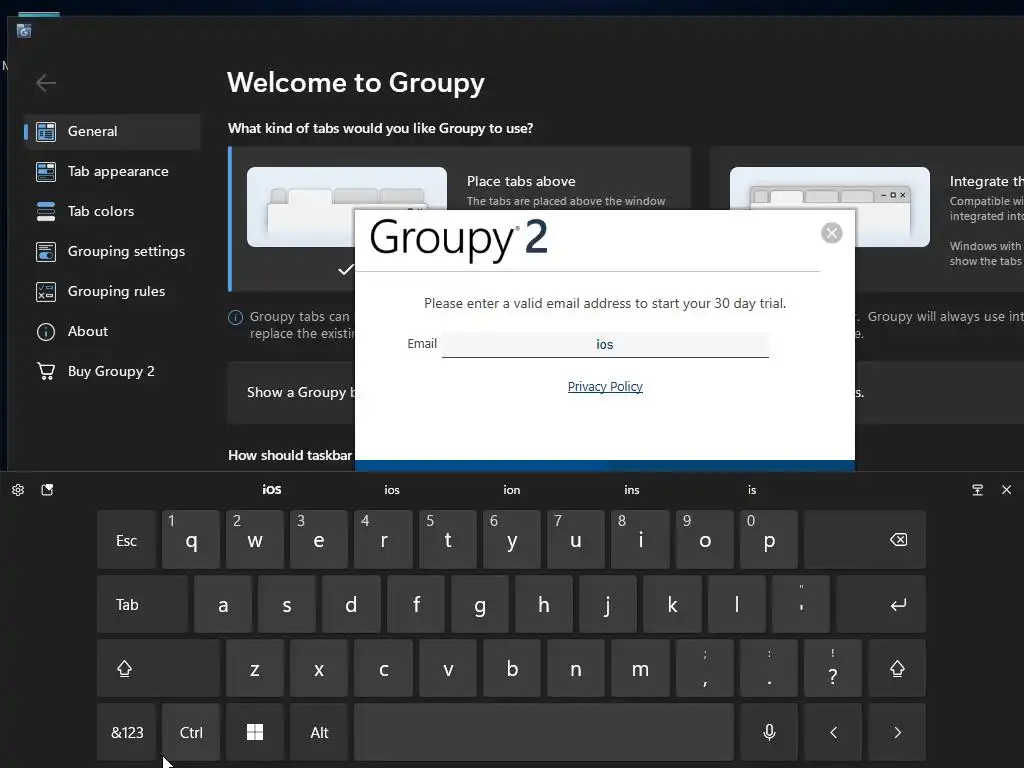
Task: Tap the Enter key
Action: 881,605
